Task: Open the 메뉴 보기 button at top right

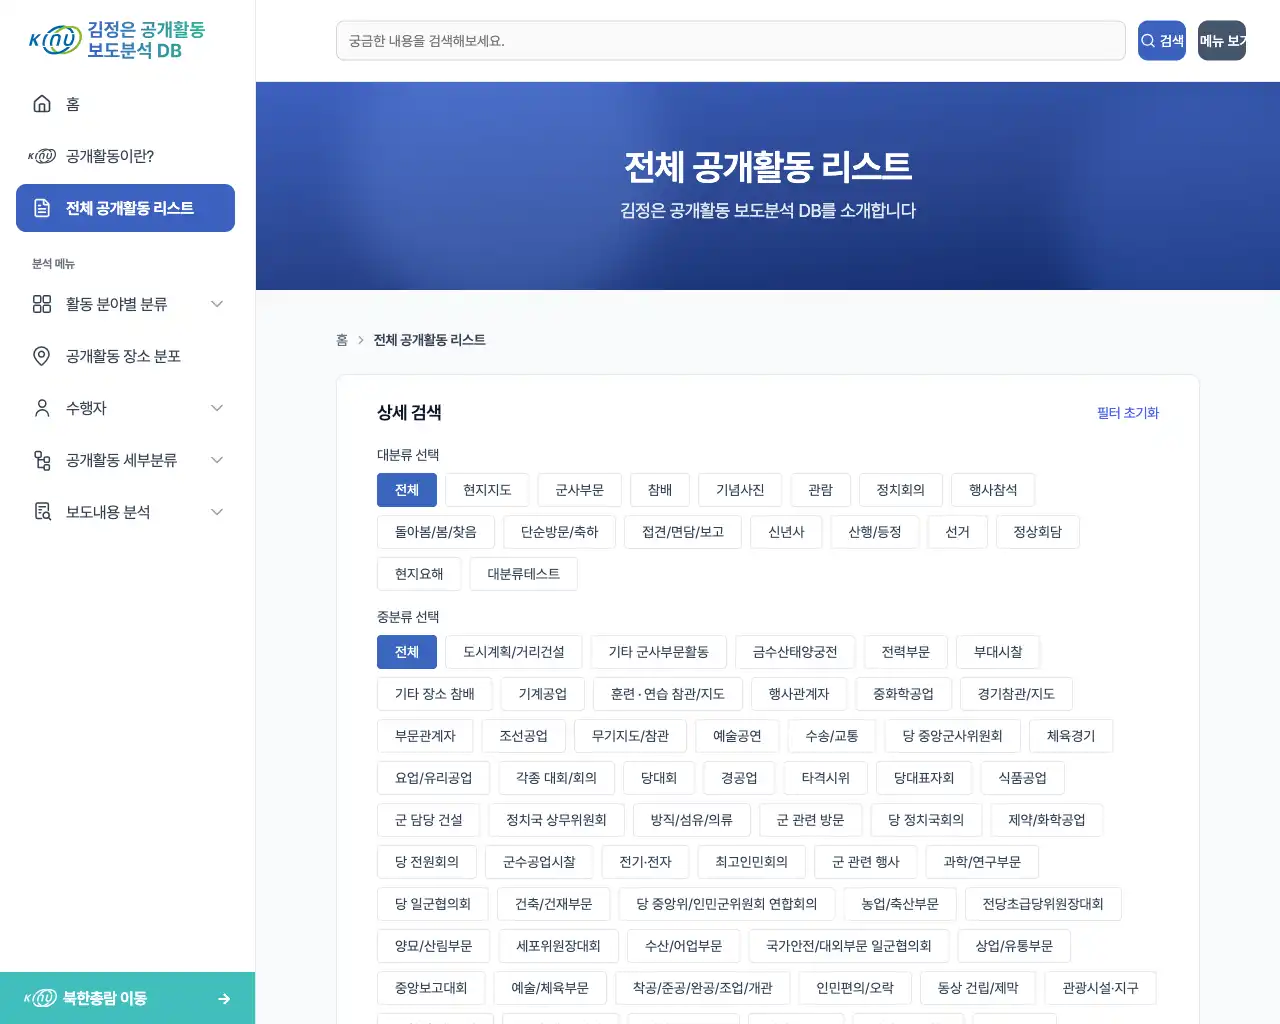Action: coord(1222,41)
